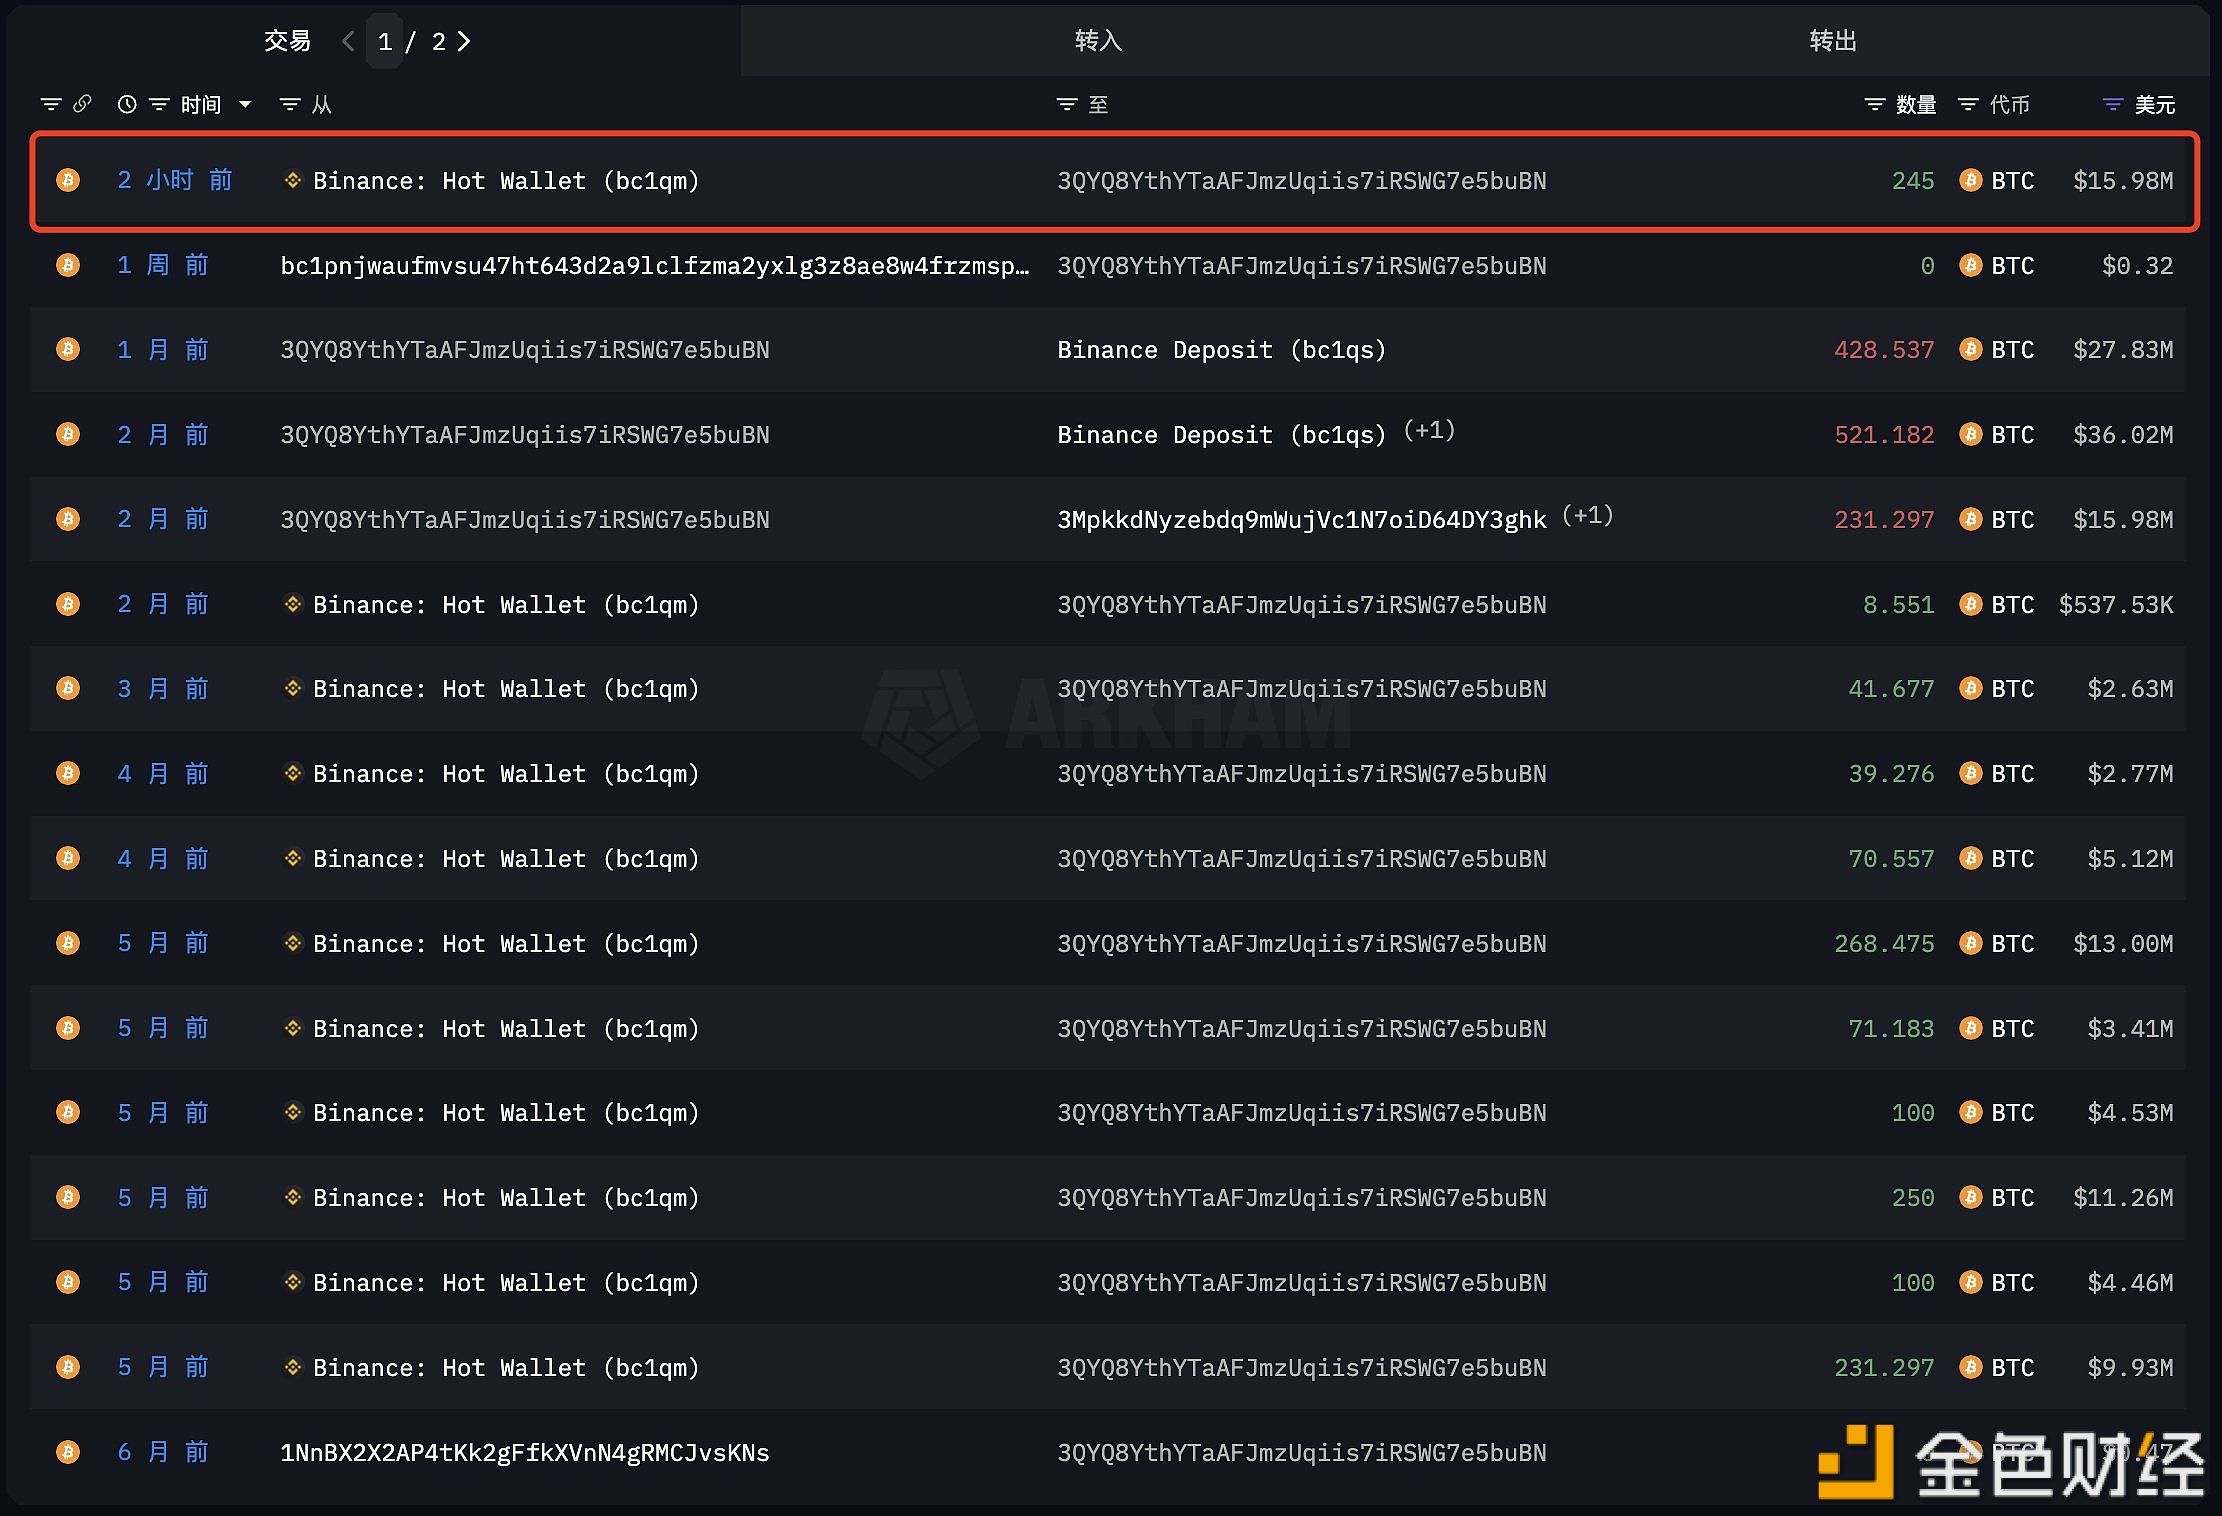
Task: Click the 521.182 amount value
Action: [x=1884, y=435]
